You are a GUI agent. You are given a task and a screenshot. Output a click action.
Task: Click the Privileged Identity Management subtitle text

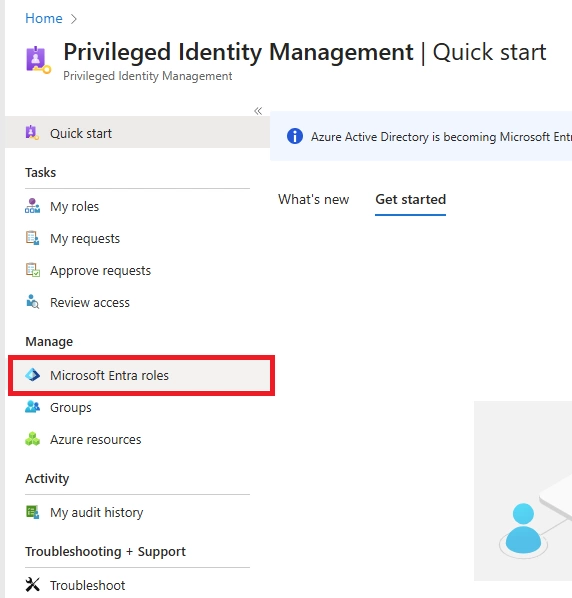(148, 76)
